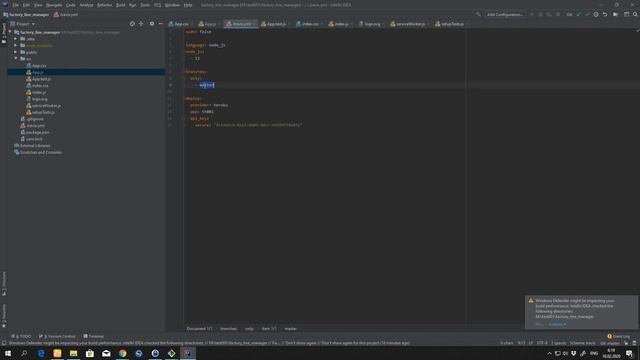Viewport: 640px width, 360px height.
Task: Select App.test.js in project tree
Action: (x=38, y=79)
